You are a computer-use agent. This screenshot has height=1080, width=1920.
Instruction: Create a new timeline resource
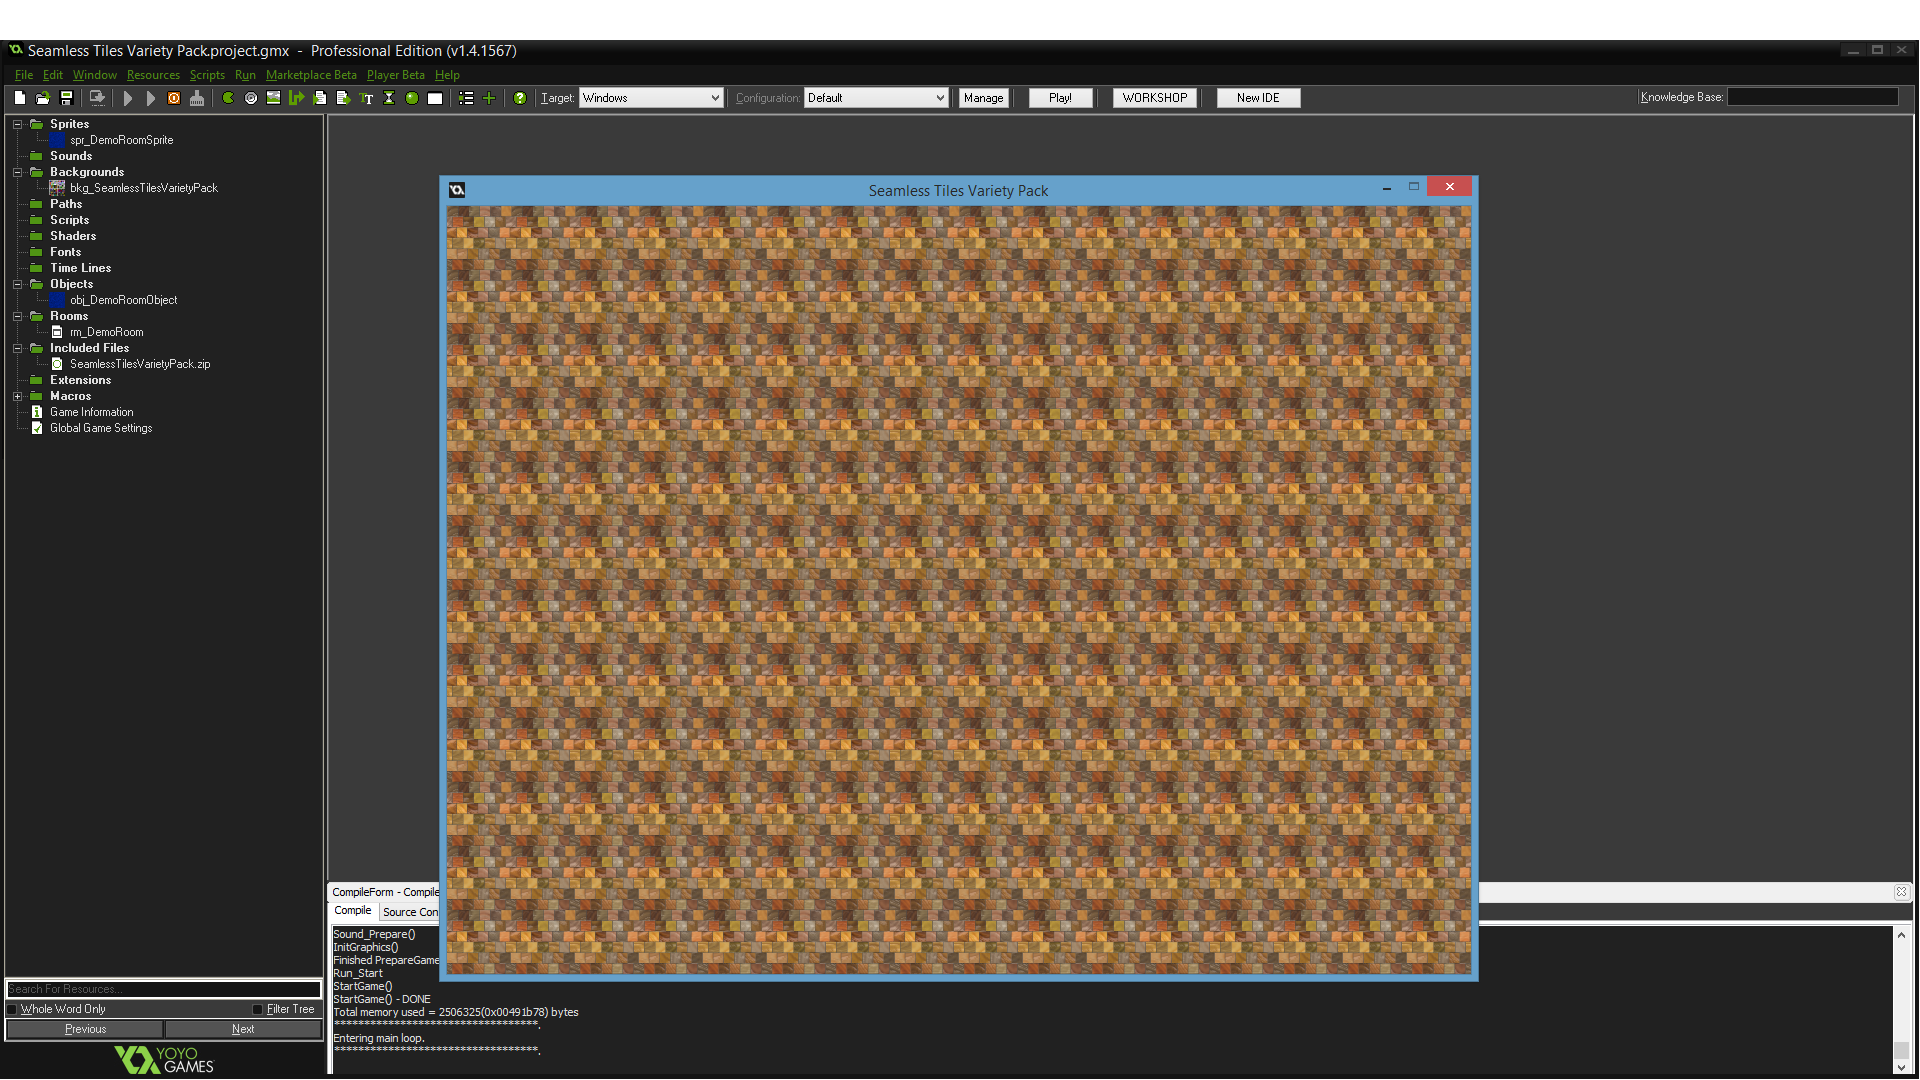pyautogui.click(x=389, y=98)
